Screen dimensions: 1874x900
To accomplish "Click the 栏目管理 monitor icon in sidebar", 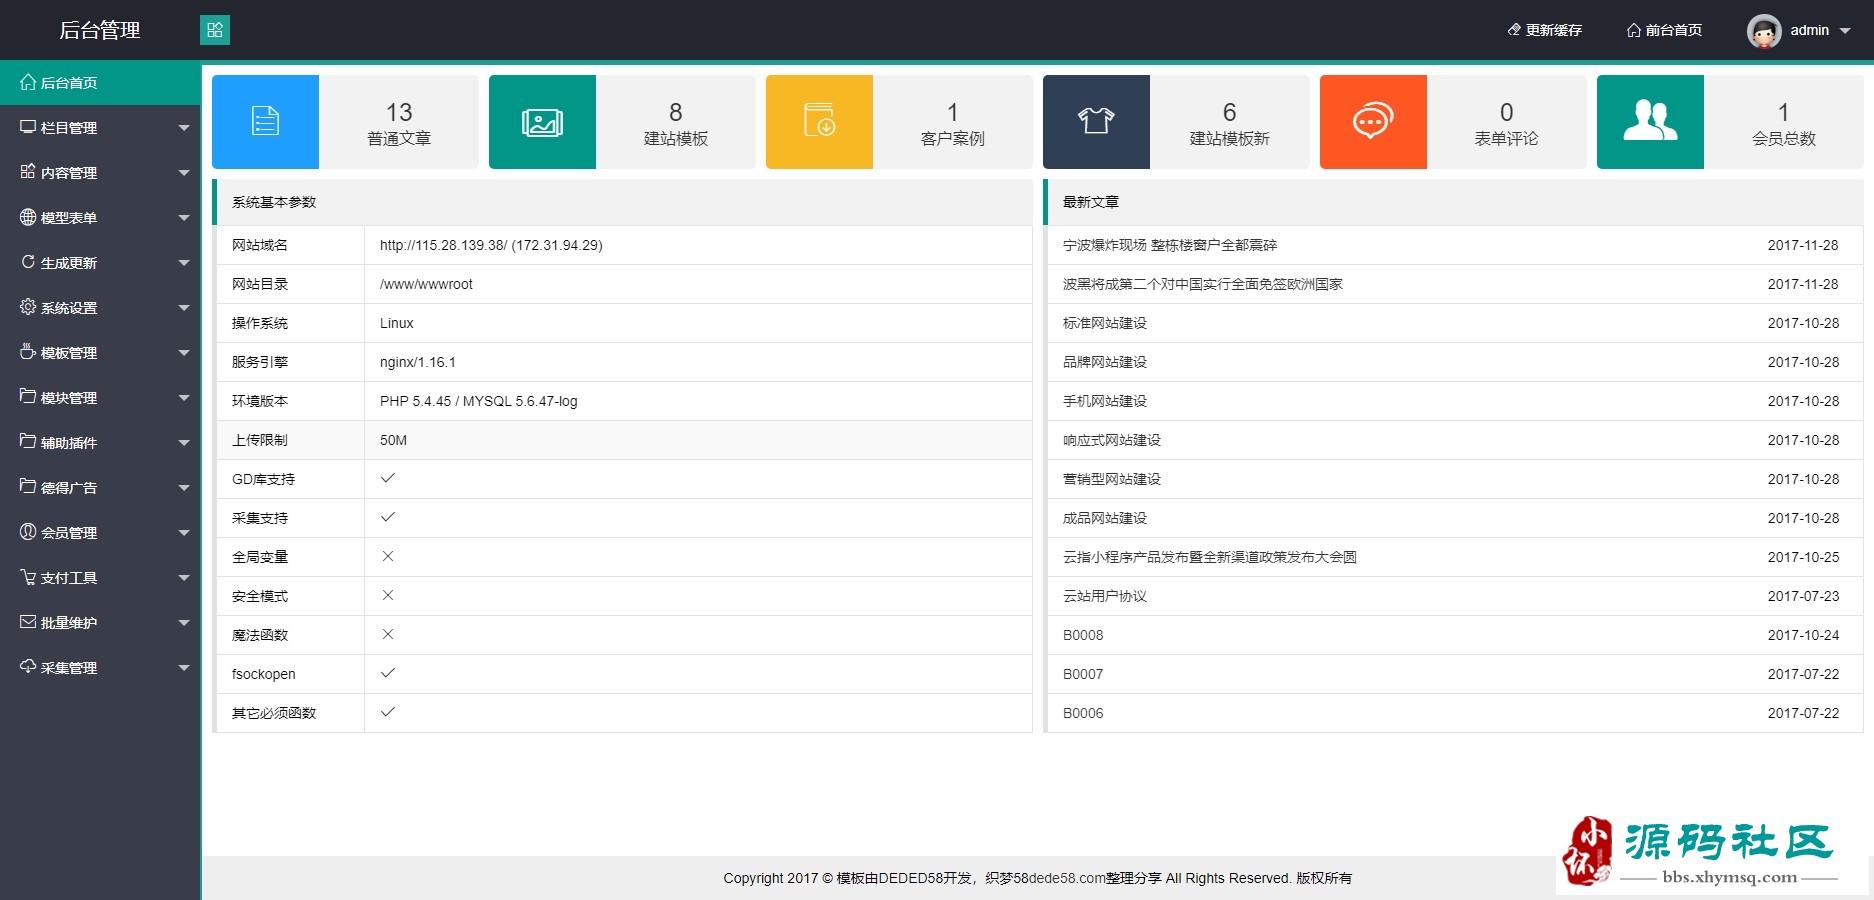I will pyautogui.click(x=28, y=127).
